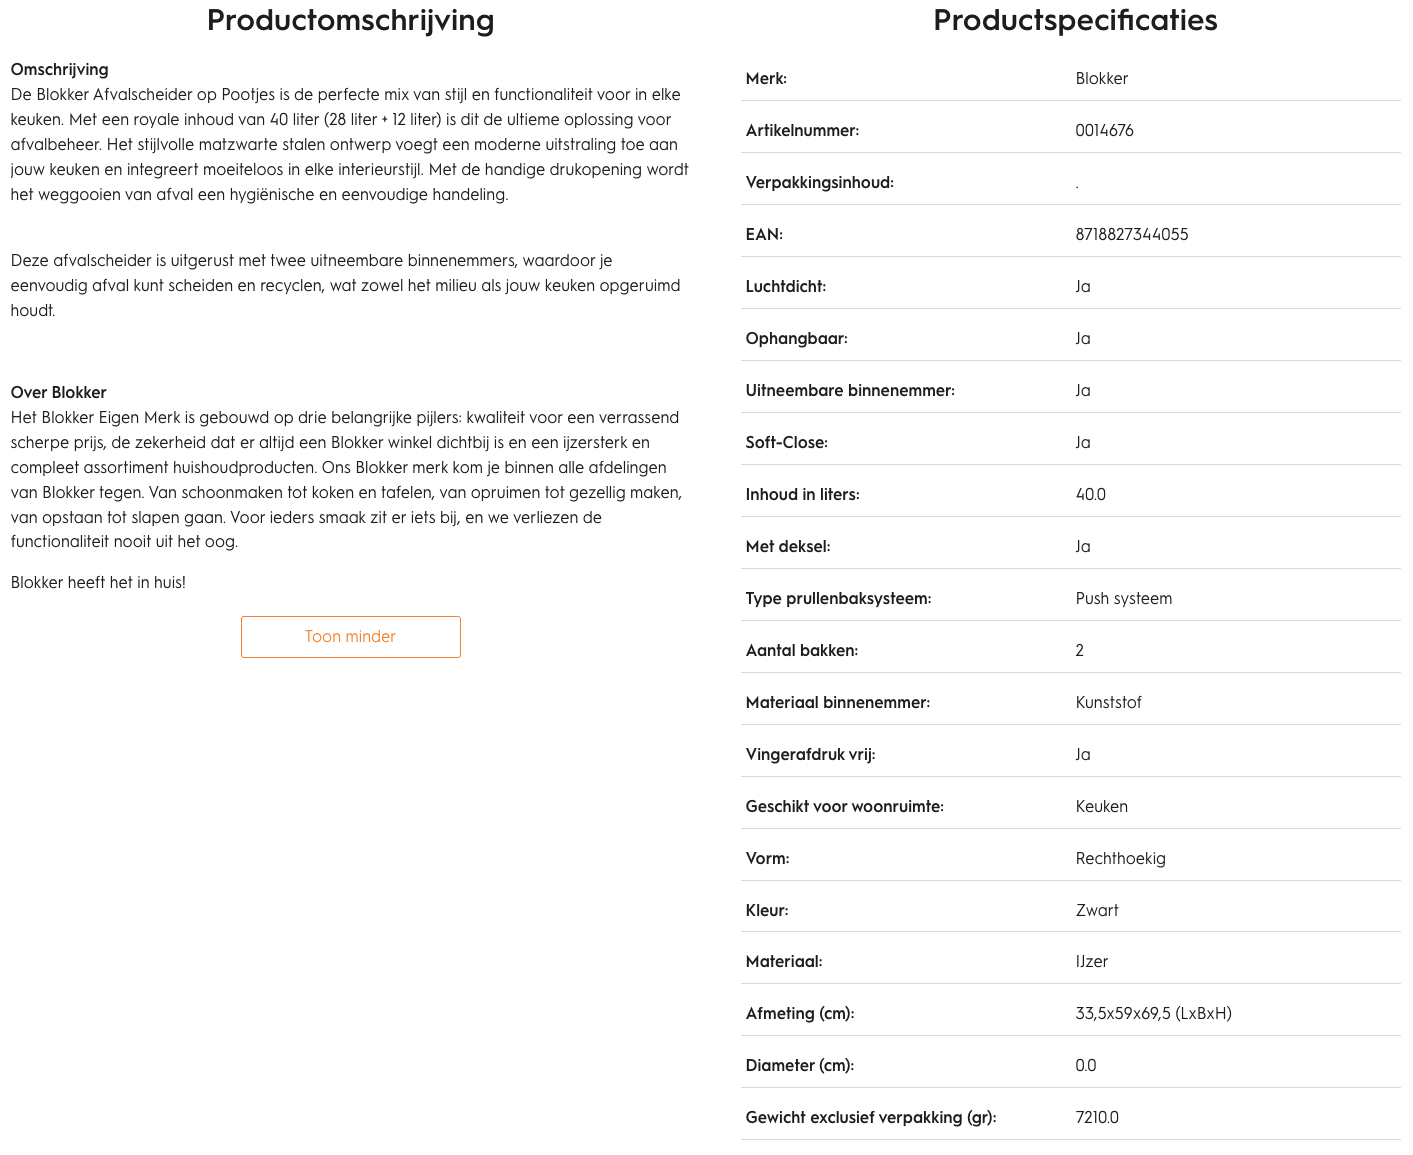Click the weight value 7210.0
Screen dimensions: 1413x1155
pyautogui.click(x=1096, y=1118)
